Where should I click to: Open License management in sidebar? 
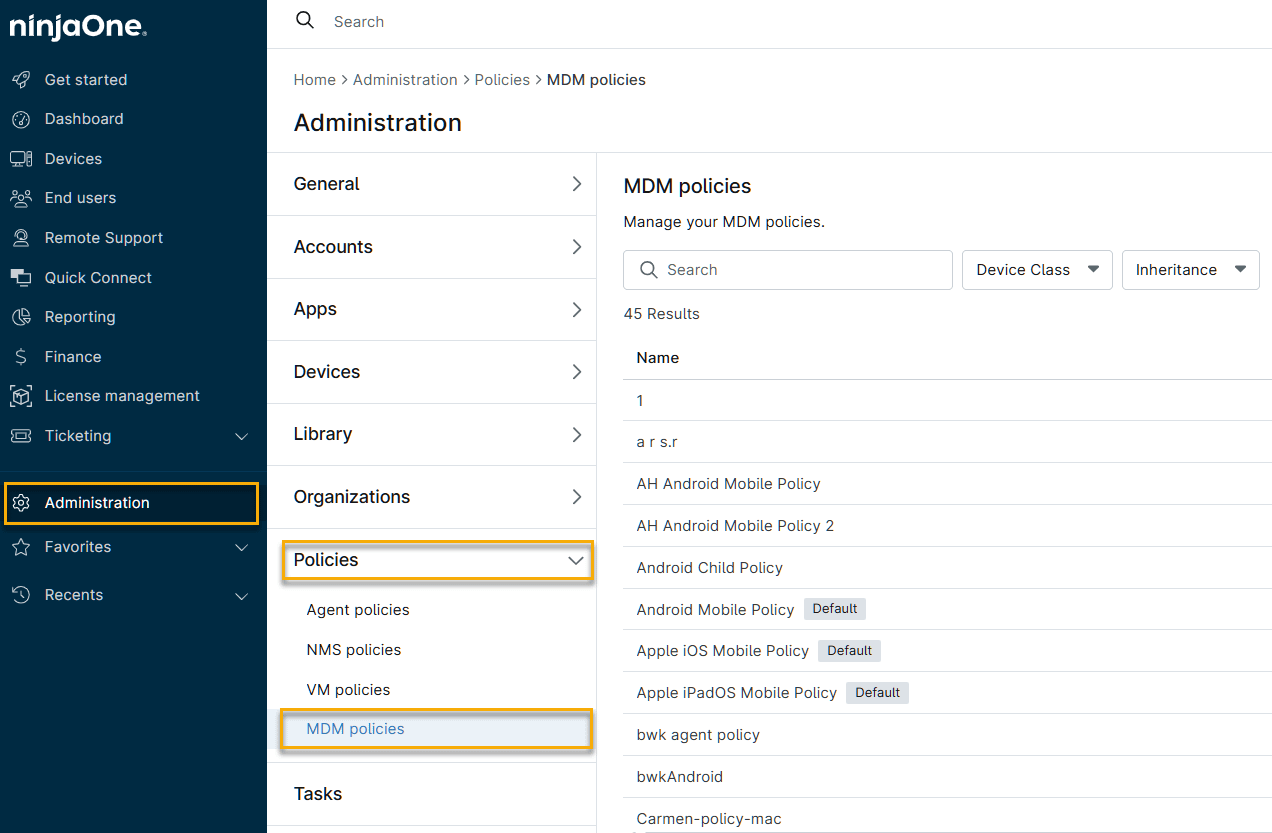pos(122,396)
